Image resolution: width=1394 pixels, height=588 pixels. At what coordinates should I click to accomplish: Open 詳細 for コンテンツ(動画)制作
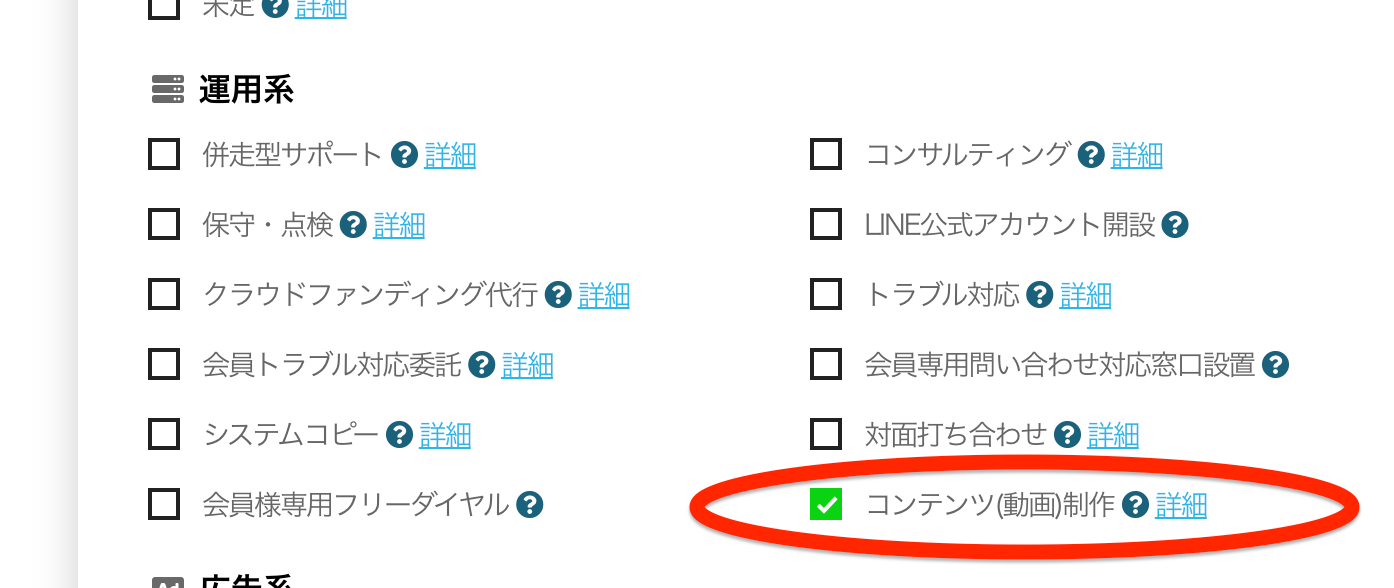1181,506
